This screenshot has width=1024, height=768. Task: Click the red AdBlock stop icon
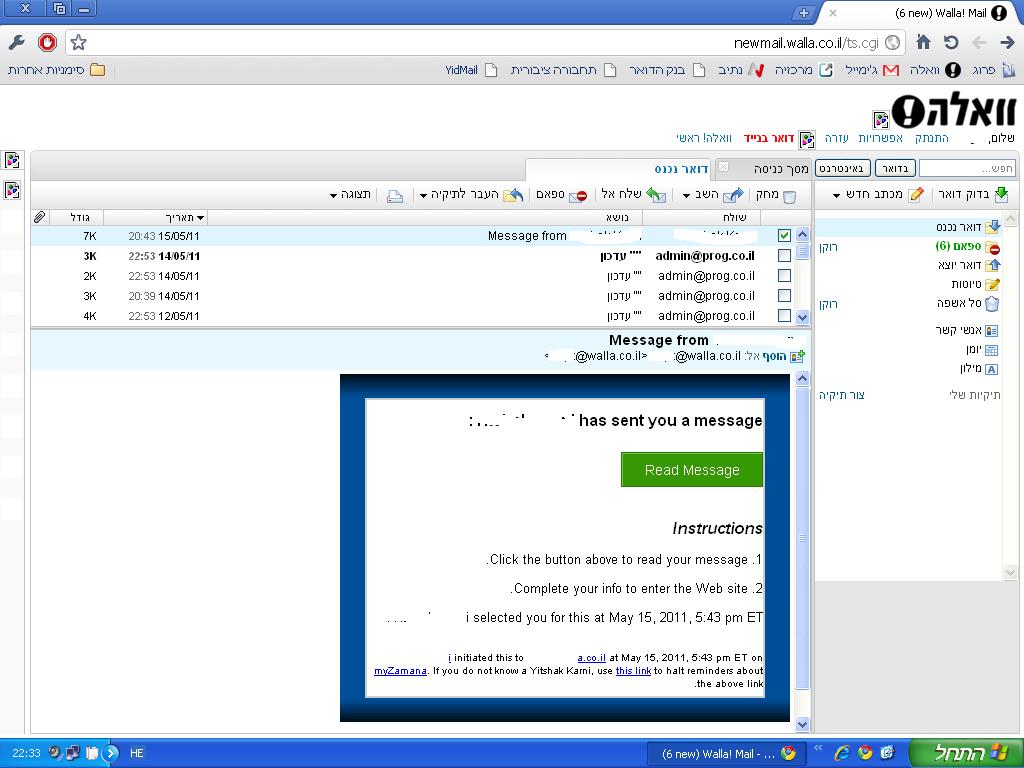click(x=47, y=42)
